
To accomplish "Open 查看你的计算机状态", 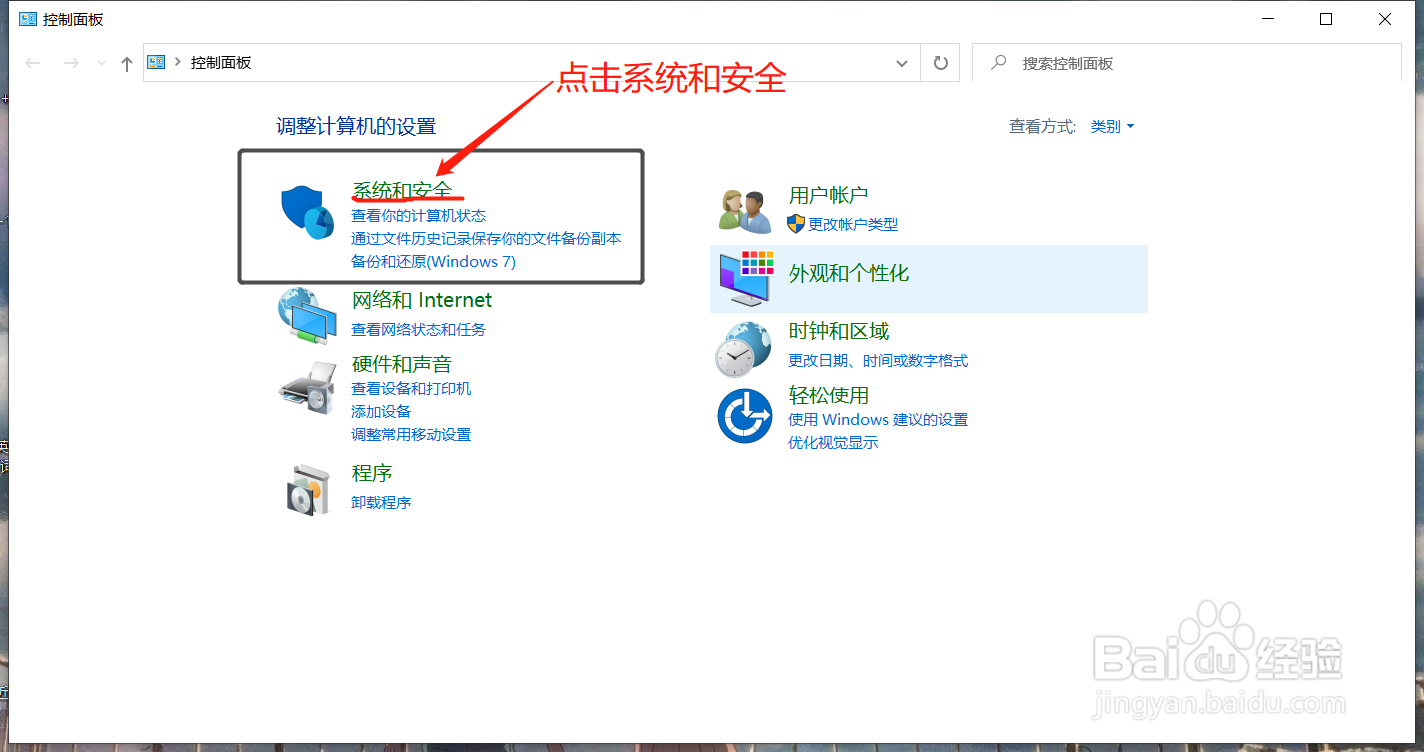I will [x=418, y=215].
